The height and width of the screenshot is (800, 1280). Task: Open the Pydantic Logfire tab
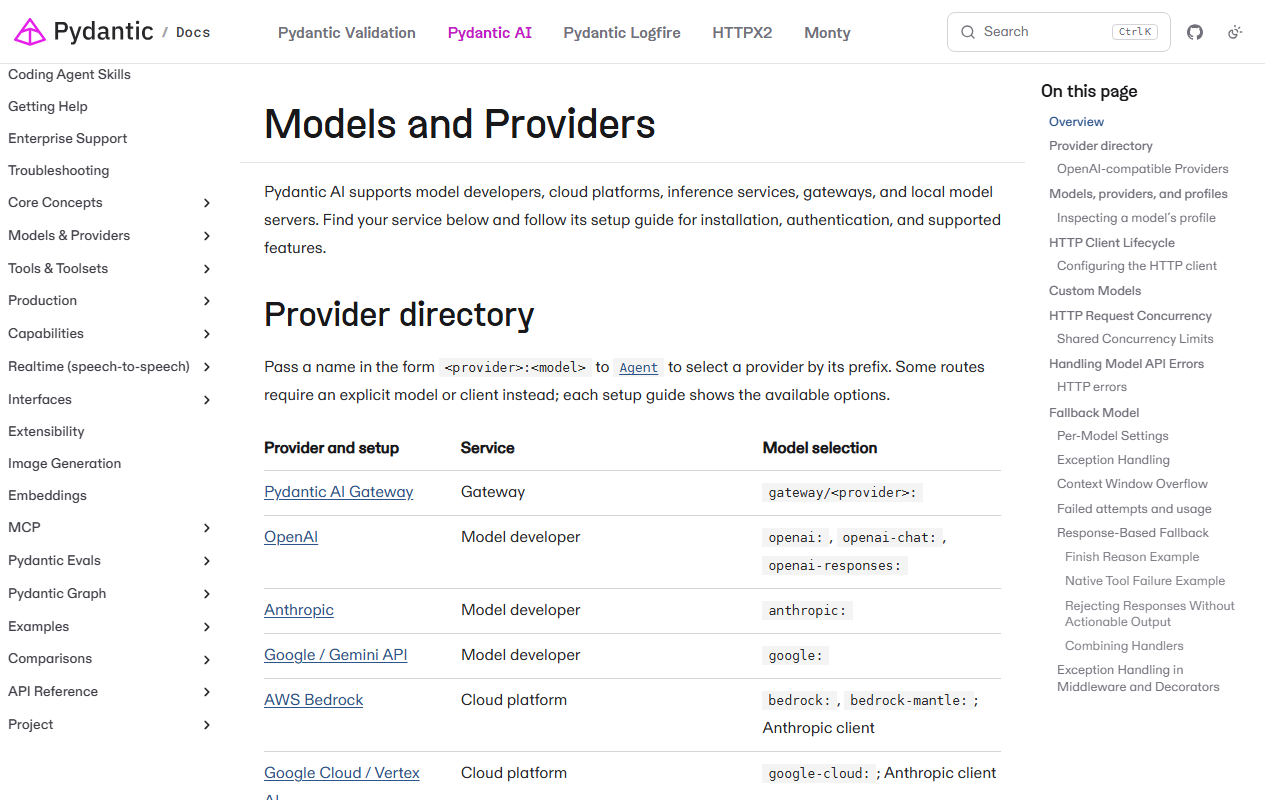coord(622,33)
